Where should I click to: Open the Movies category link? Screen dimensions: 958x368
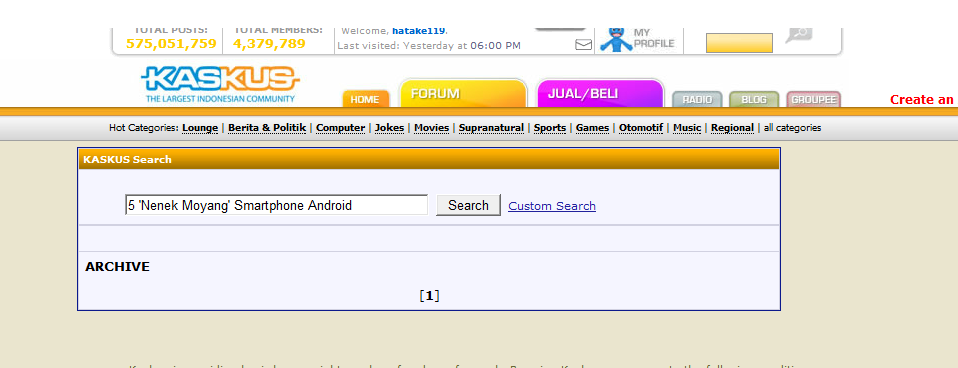(x=431, y=128)
